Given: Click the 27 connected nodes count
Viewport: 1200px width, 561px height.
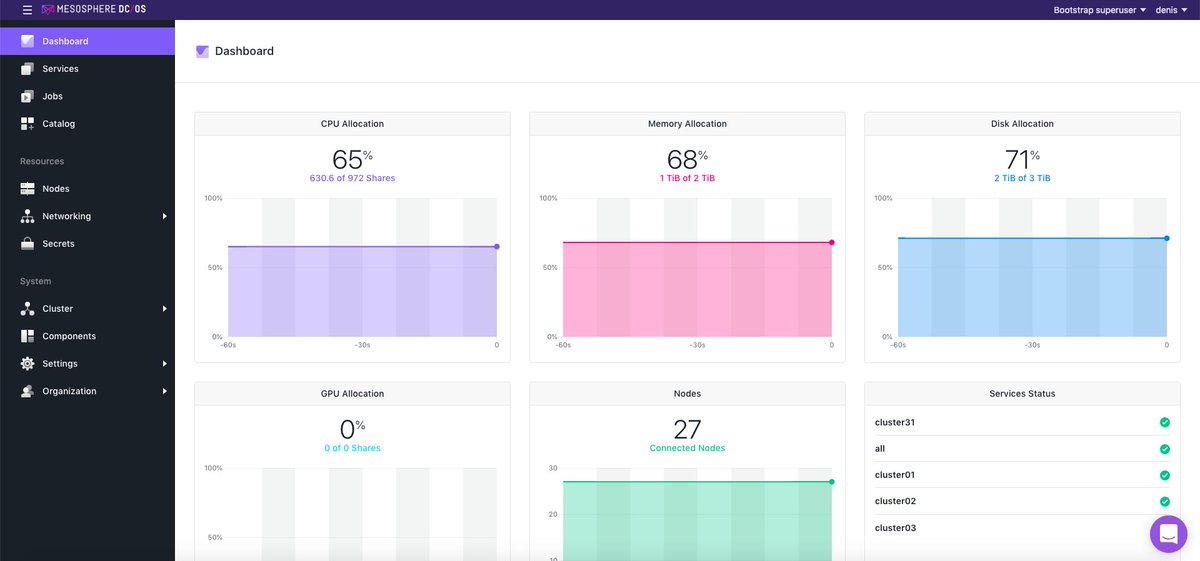Looking at the screenshot, I should pyautogui.click(x=687, y=429).
